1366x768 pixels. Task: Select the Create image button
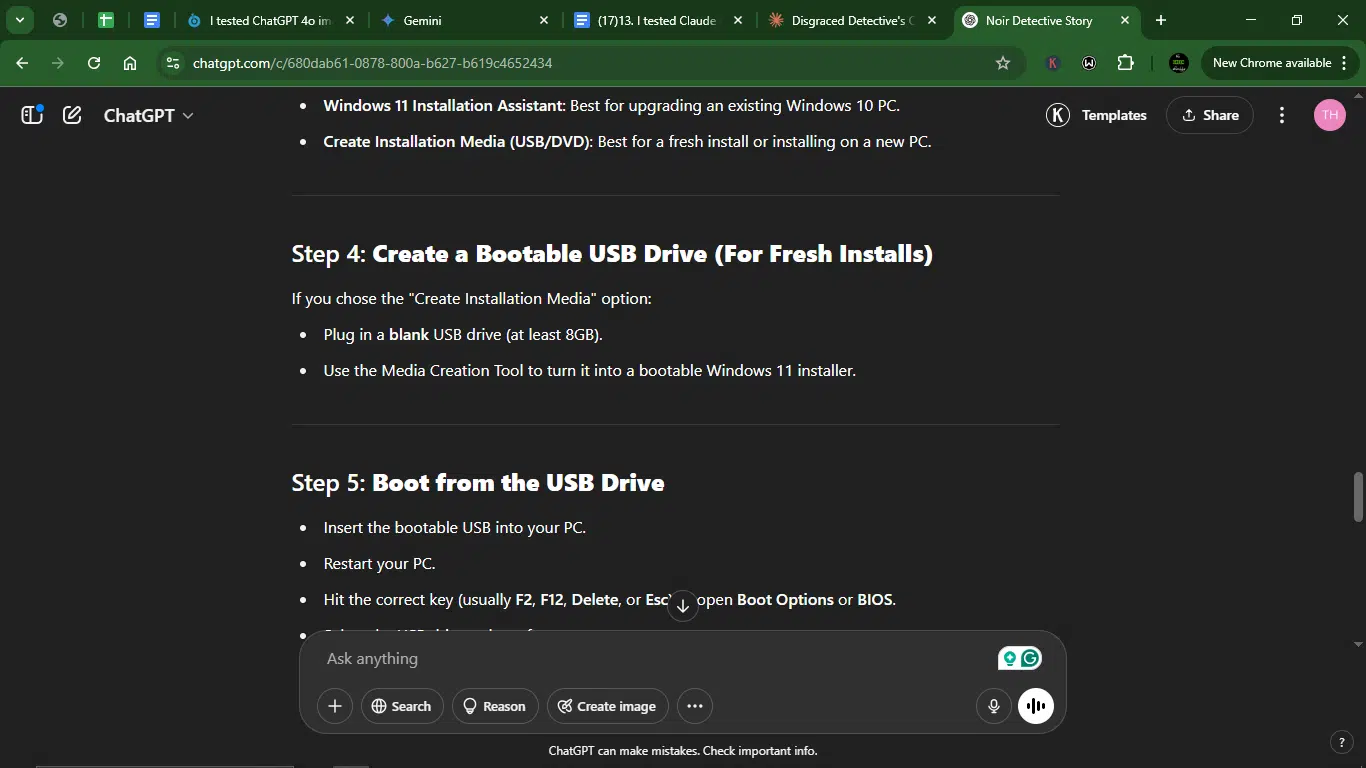[x=608, y=706]
